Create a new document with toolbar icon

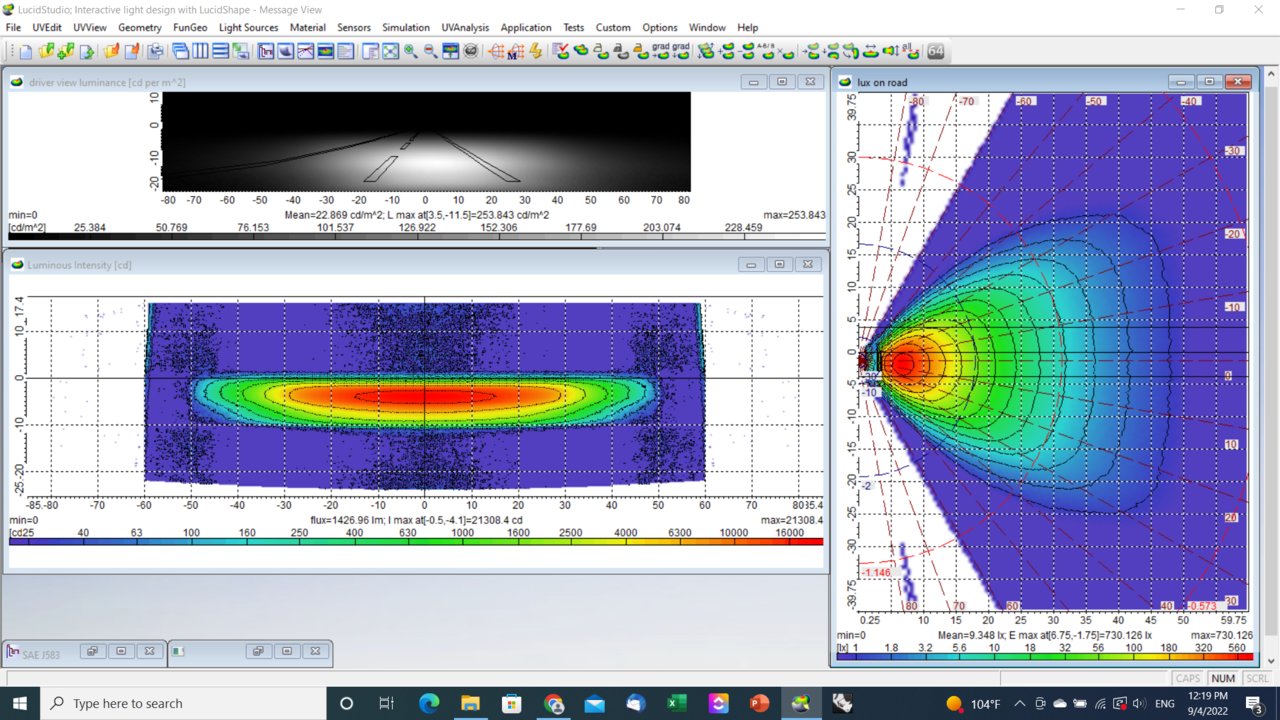click(27, 51)
